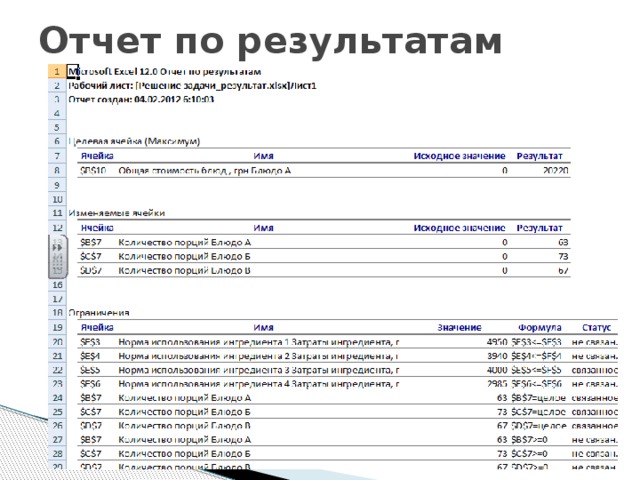Click the 'Статус' header in row 19

pos(596,328)
